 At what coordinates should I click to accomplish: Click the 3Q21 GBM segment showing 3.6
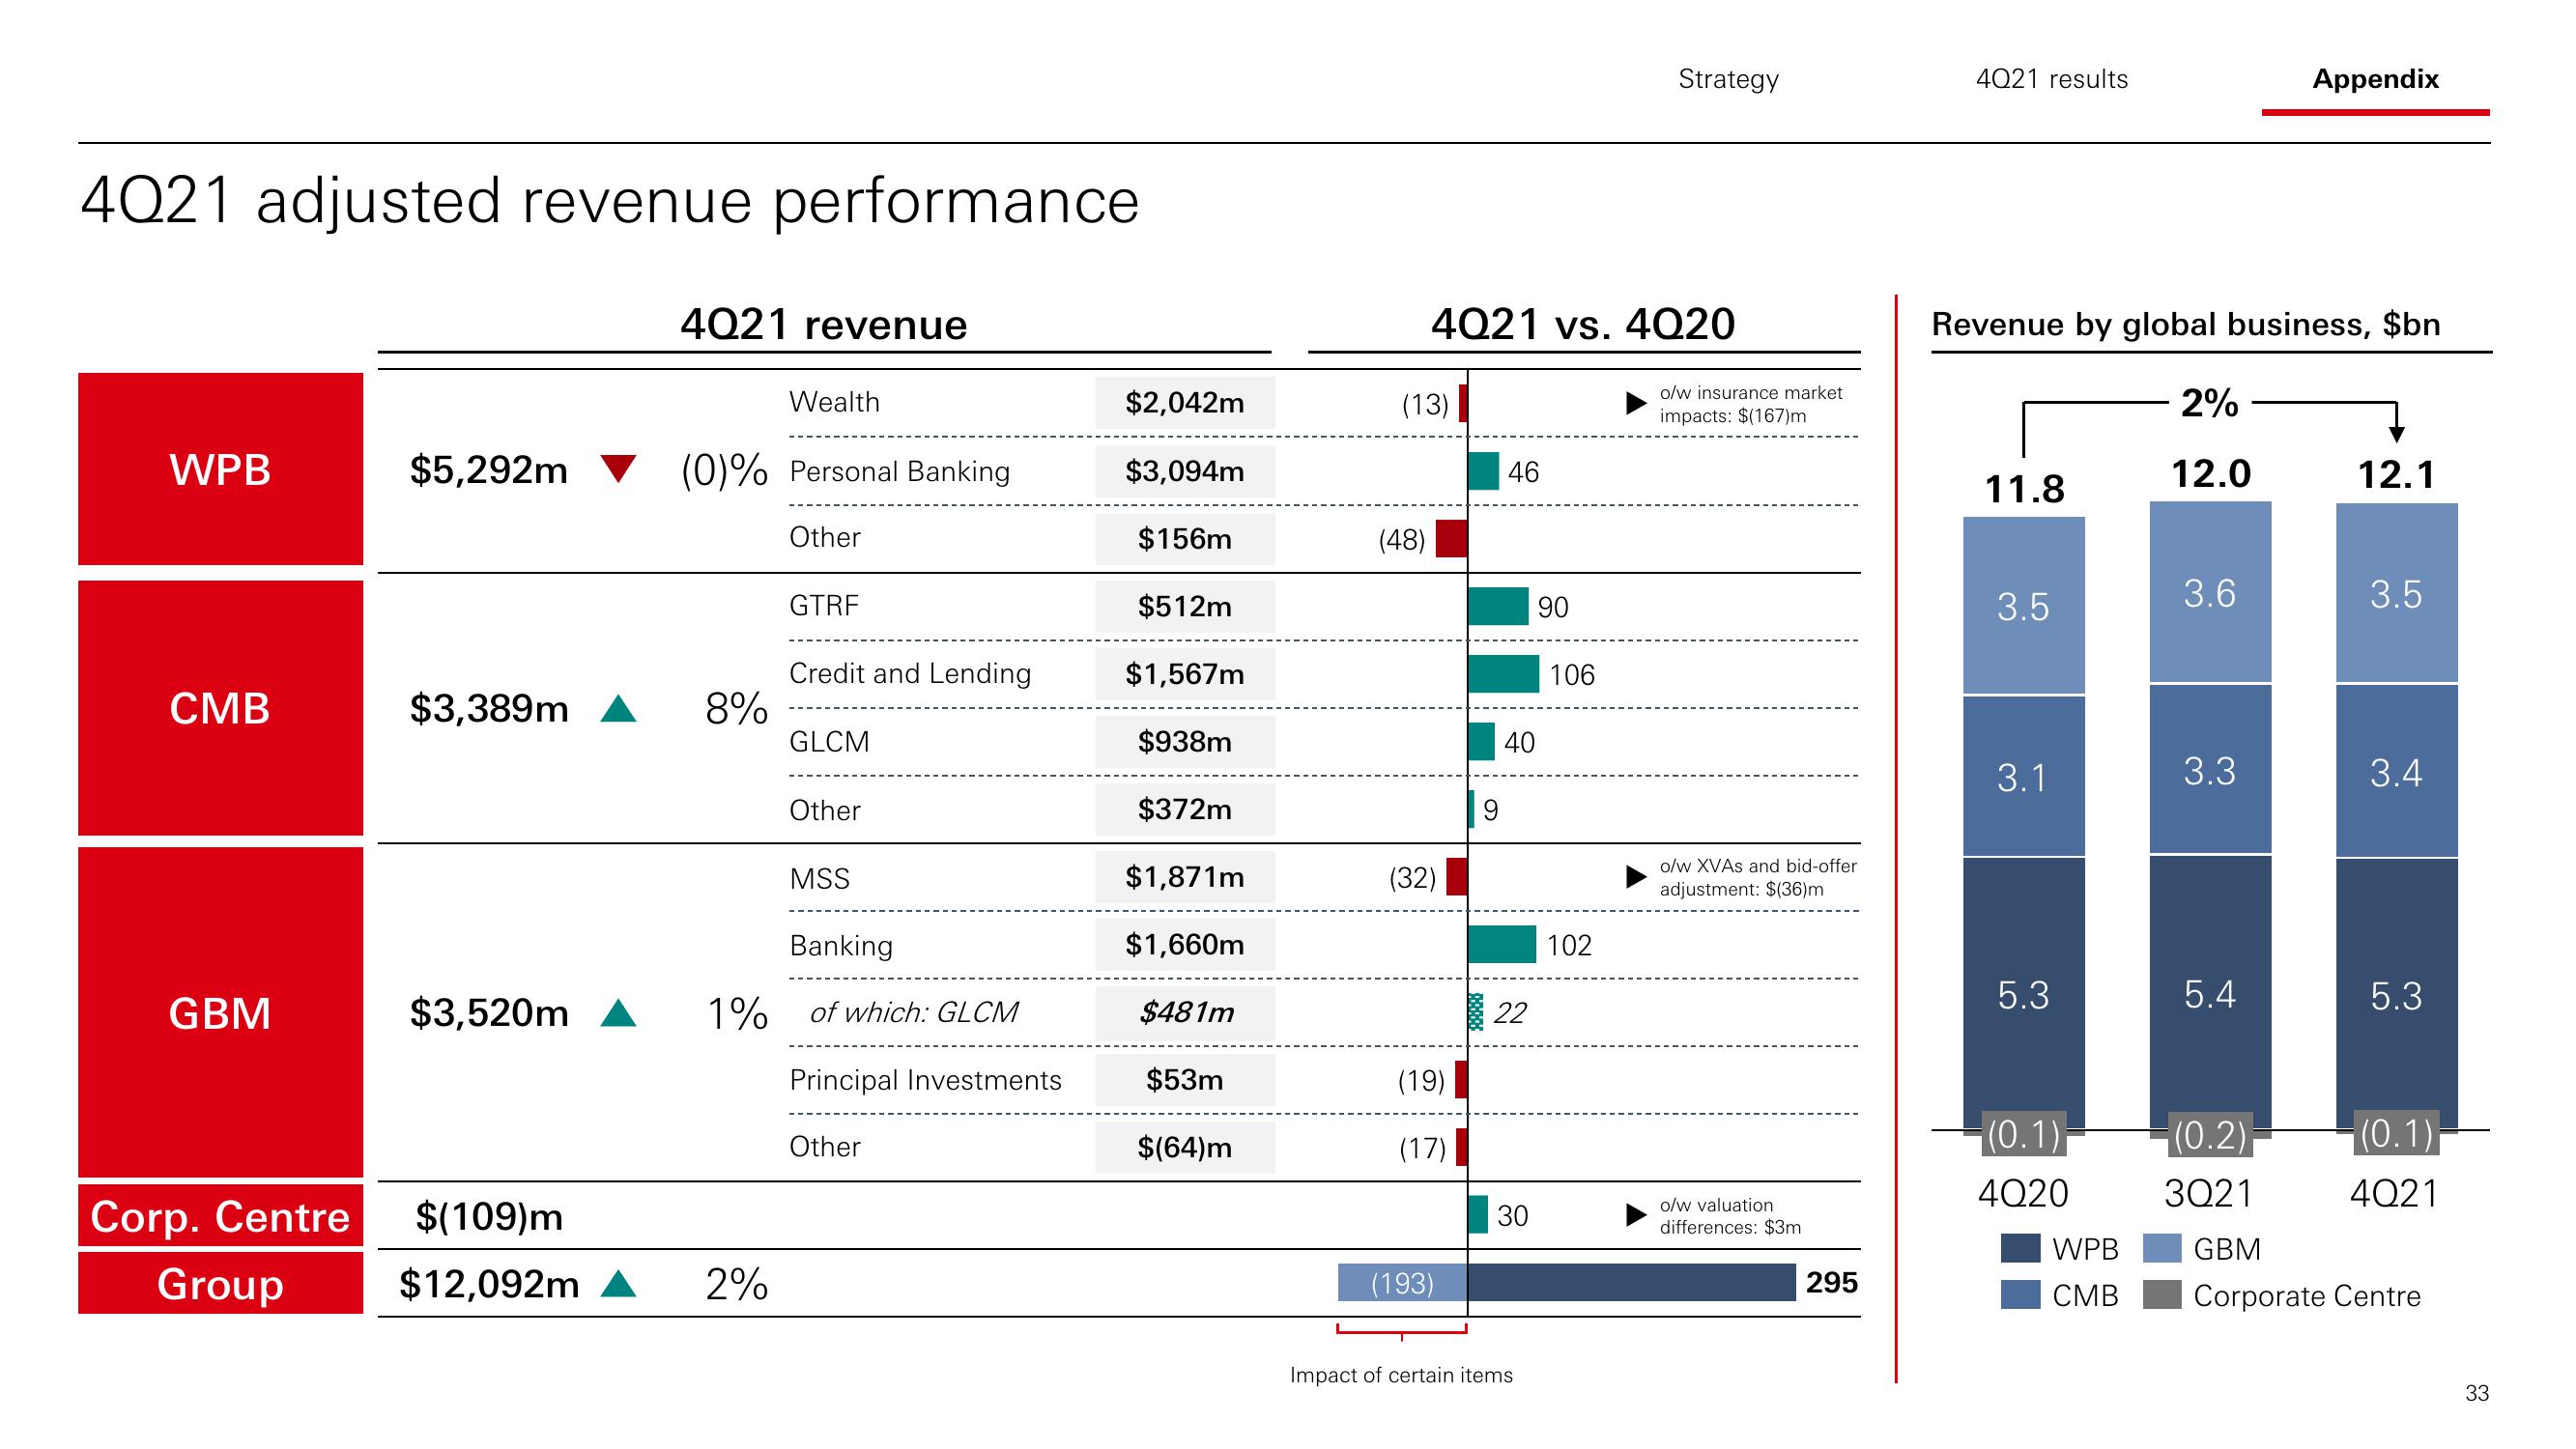(x=2210, y=592)
